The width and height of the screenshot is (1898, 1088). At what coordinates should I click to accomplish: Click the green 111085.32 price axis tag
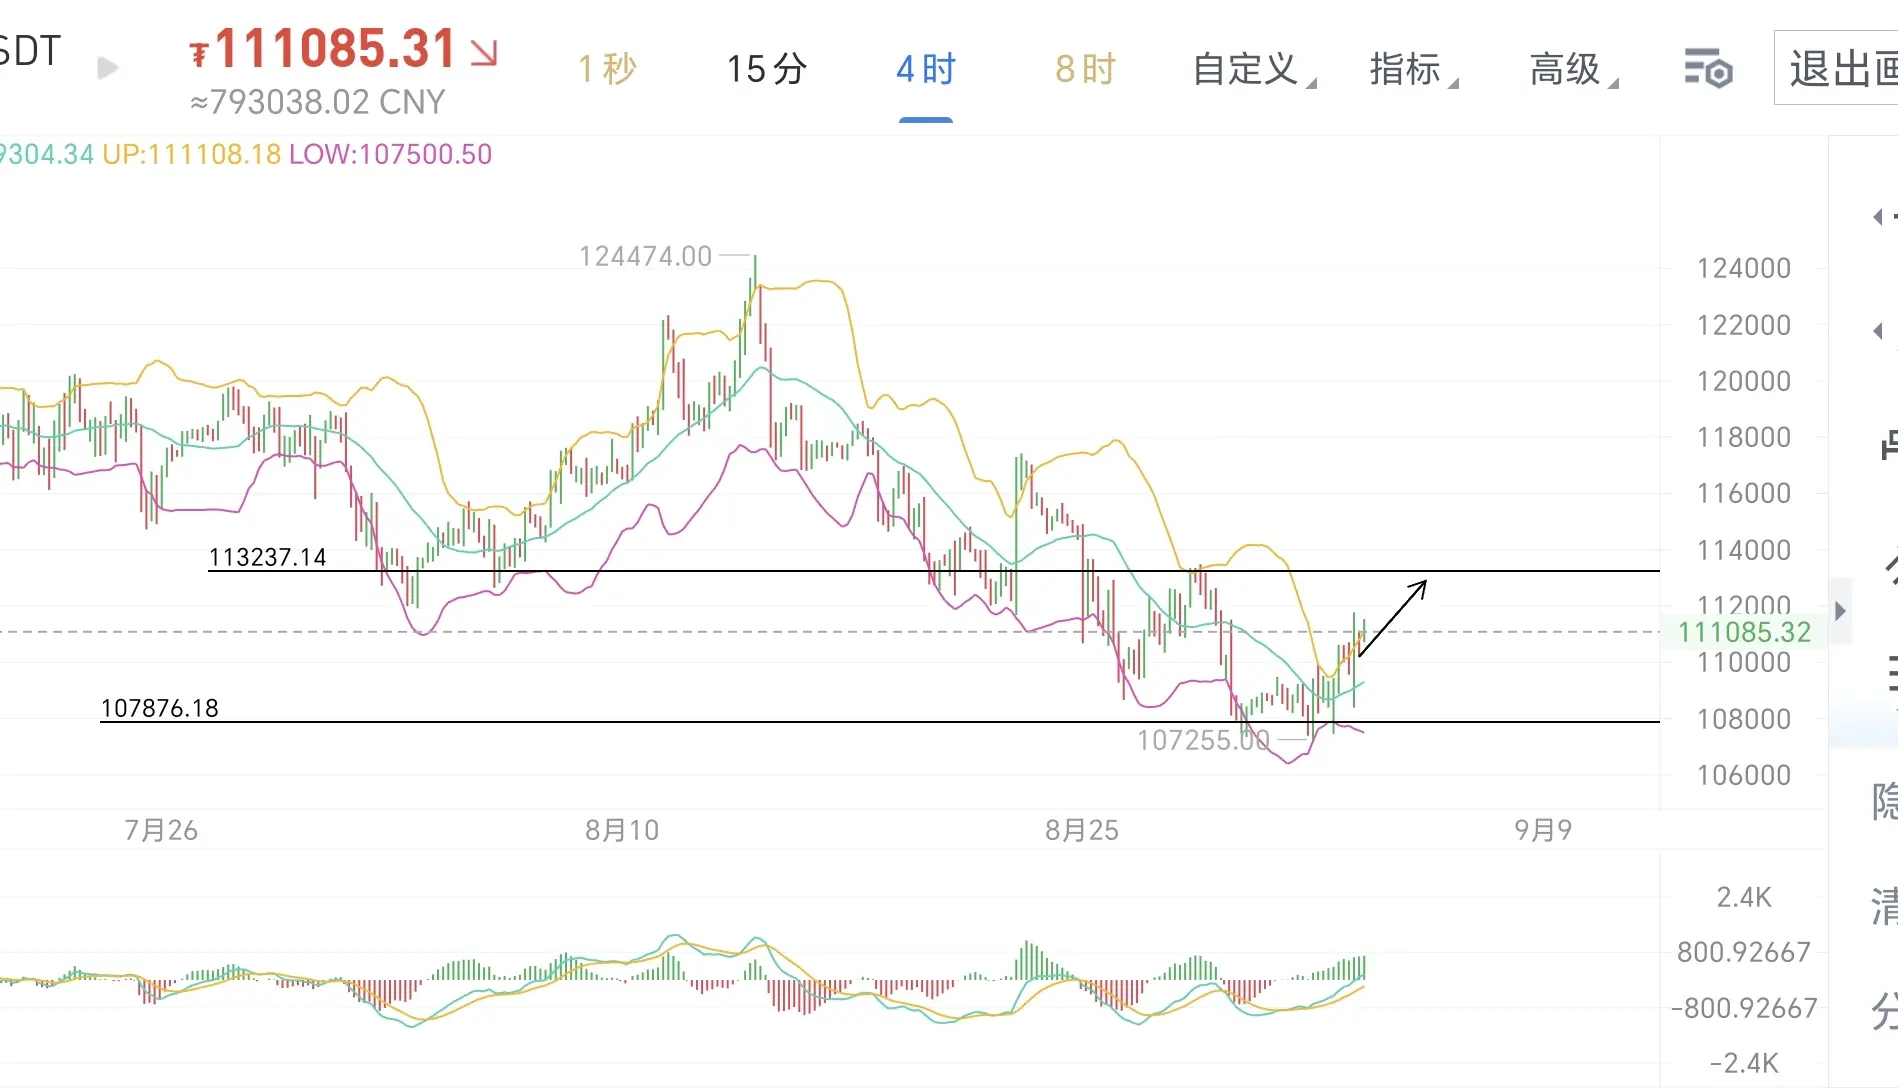(1744, 632)
